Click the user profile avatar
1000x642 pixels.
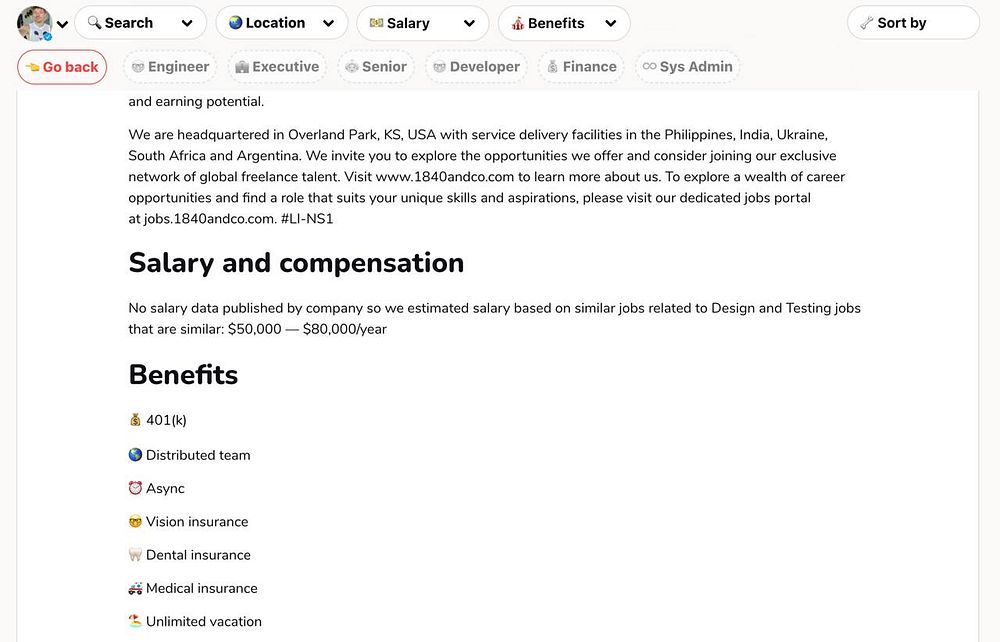point(35,22)
